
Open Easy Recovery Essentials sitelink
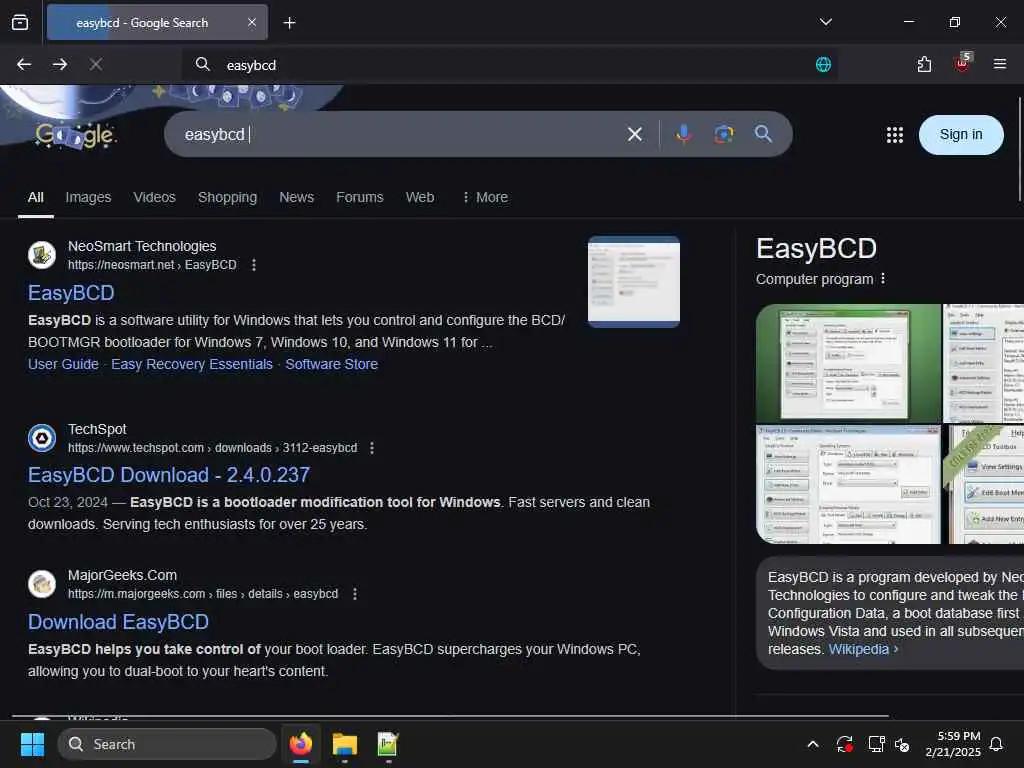point(192,364)
